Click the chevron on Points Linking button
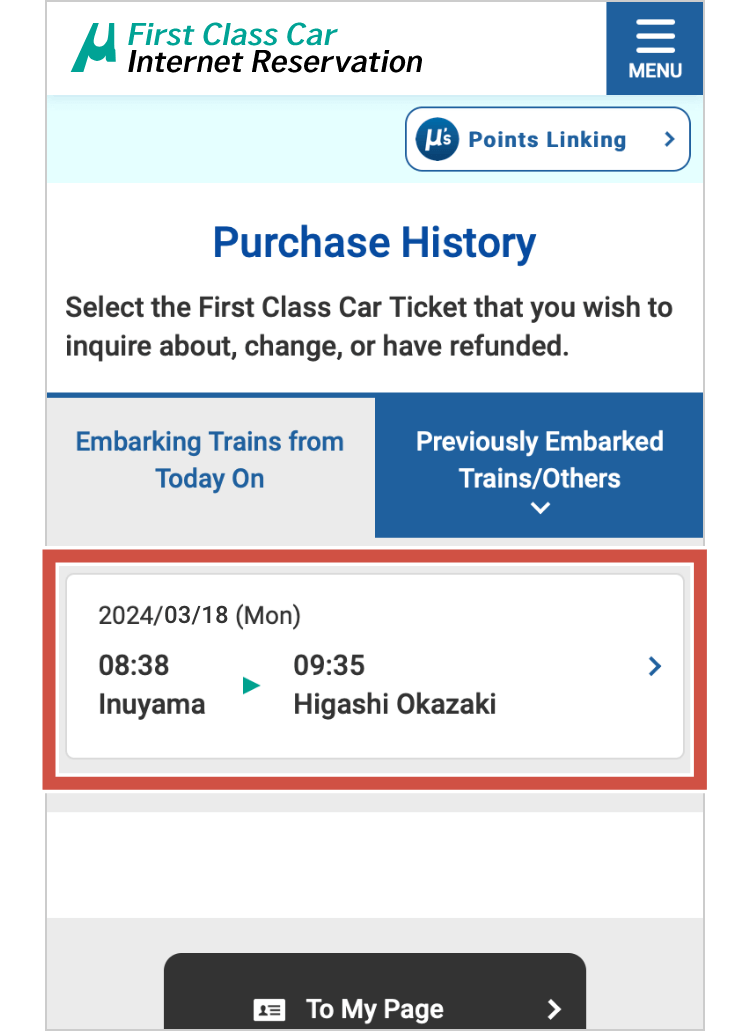This screenshot has width=750, height=1031. (670, 140)
